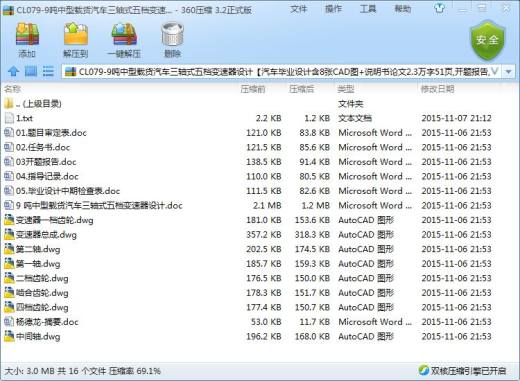Click the 删除 (Delete) trash icon
The image size is (520, 381).
click(x=172, y=34)
